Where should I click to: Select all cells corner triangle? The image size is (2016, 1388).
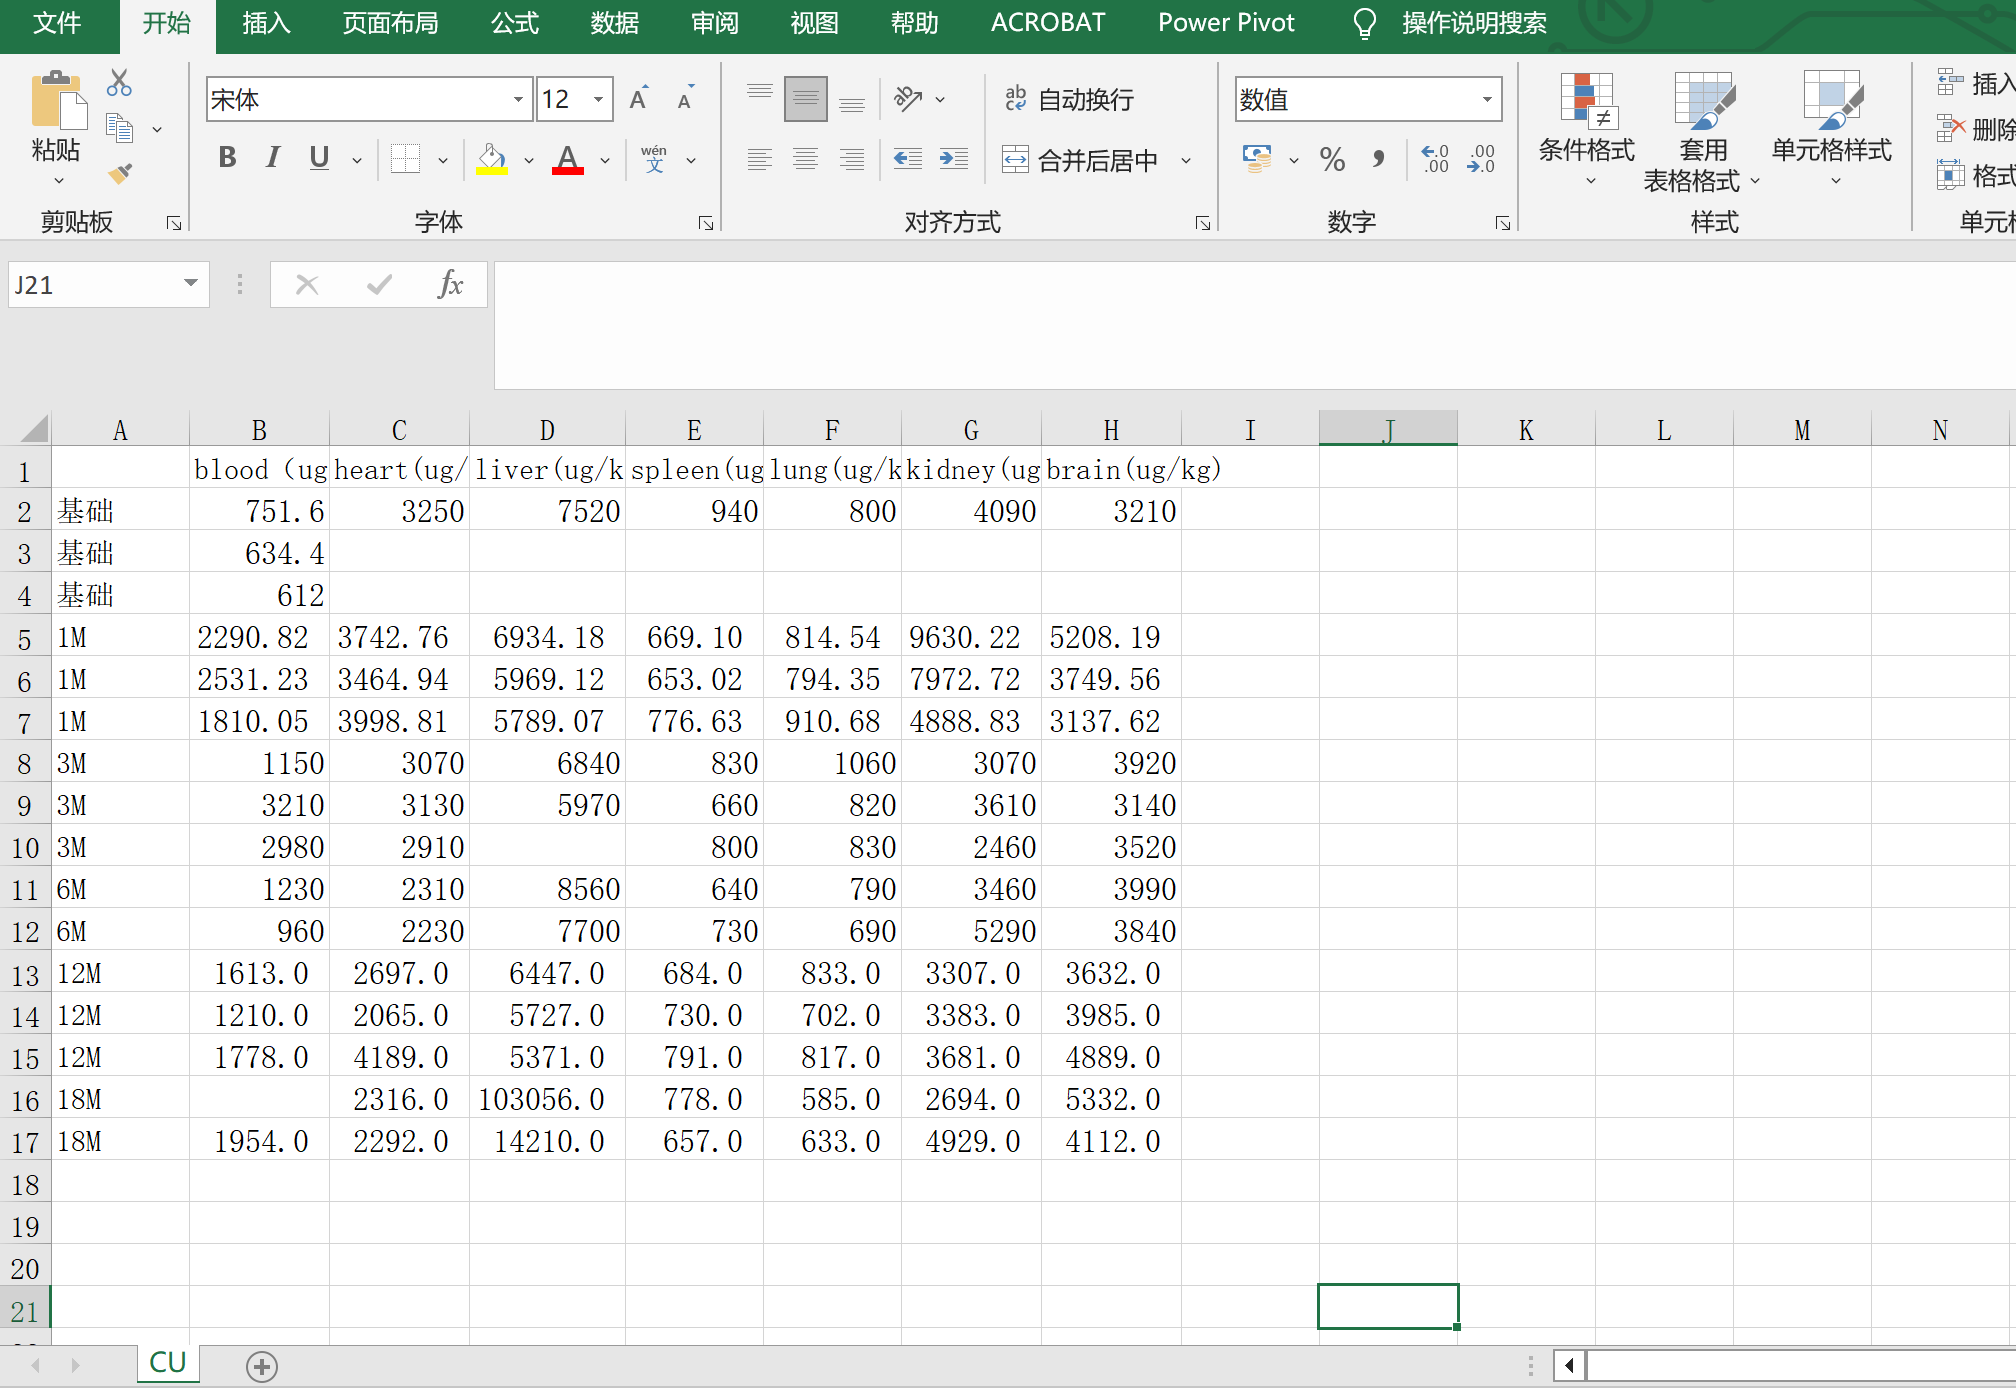tap(34, 429)
